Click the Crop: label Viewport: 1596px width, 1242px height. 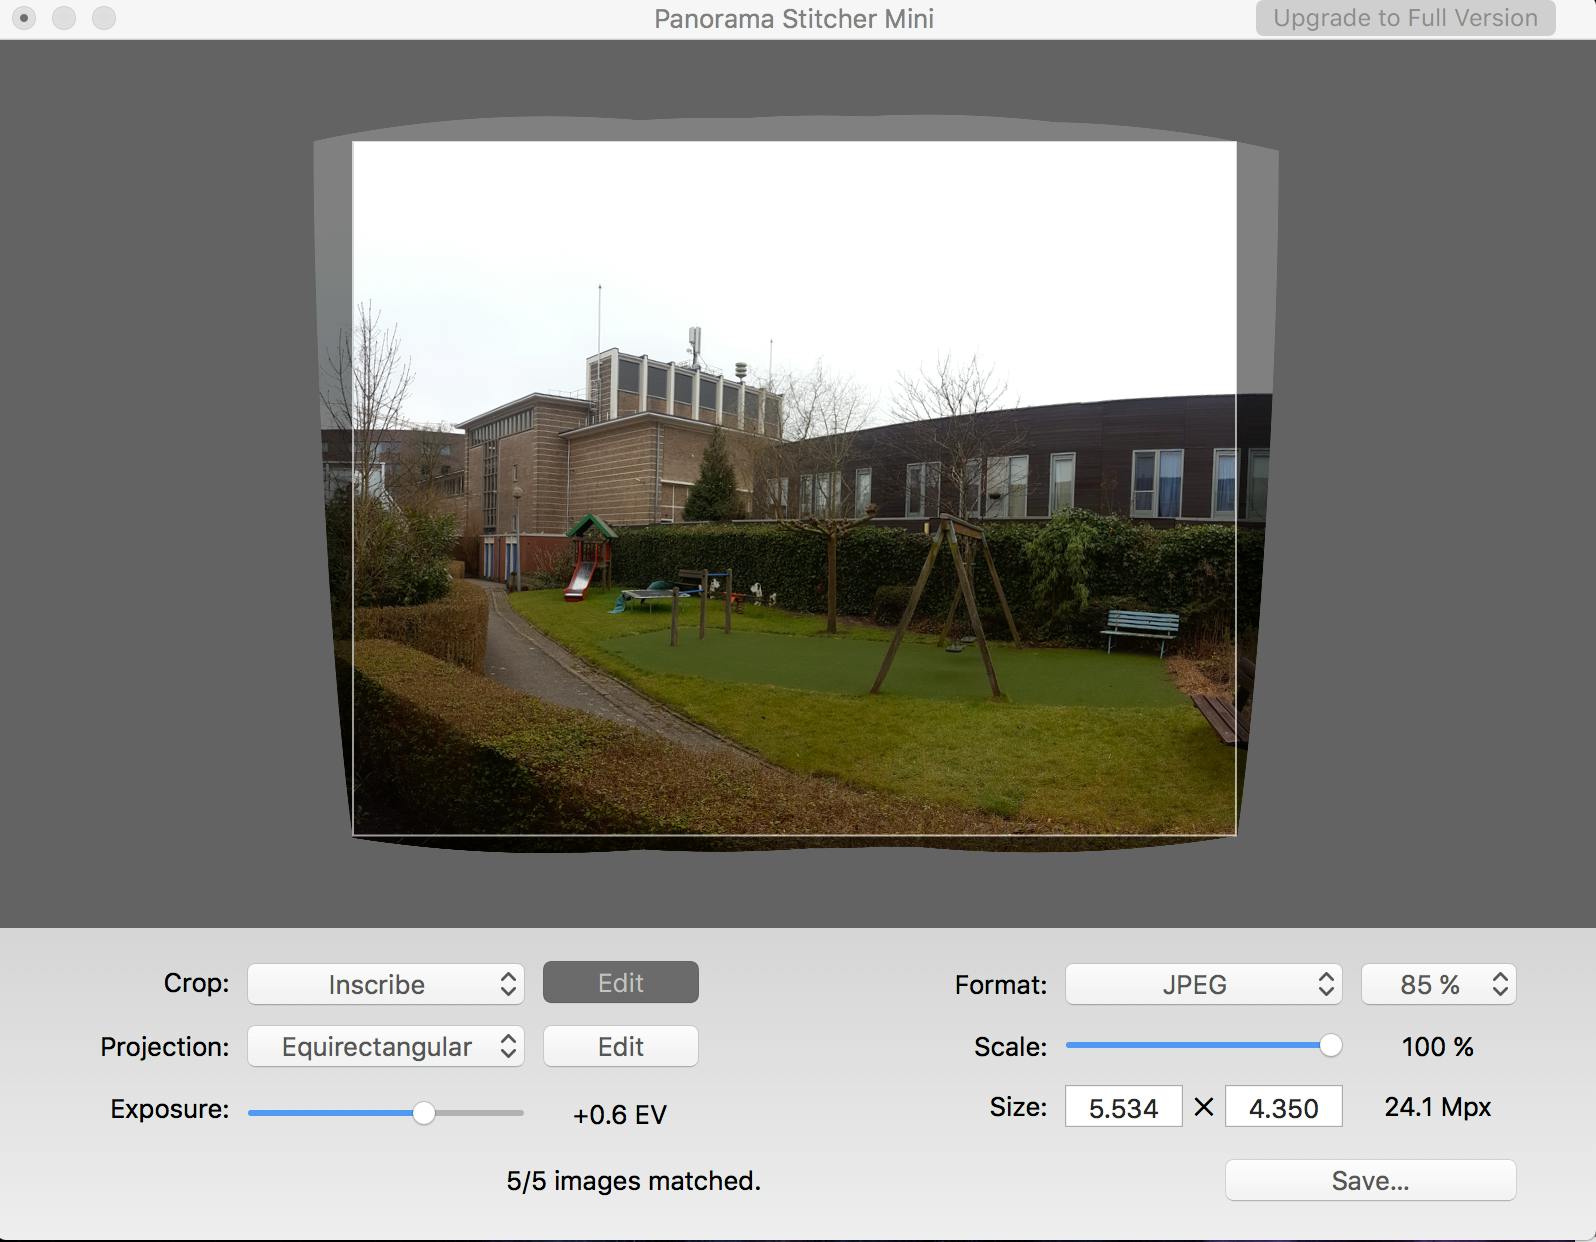[196, 983]
